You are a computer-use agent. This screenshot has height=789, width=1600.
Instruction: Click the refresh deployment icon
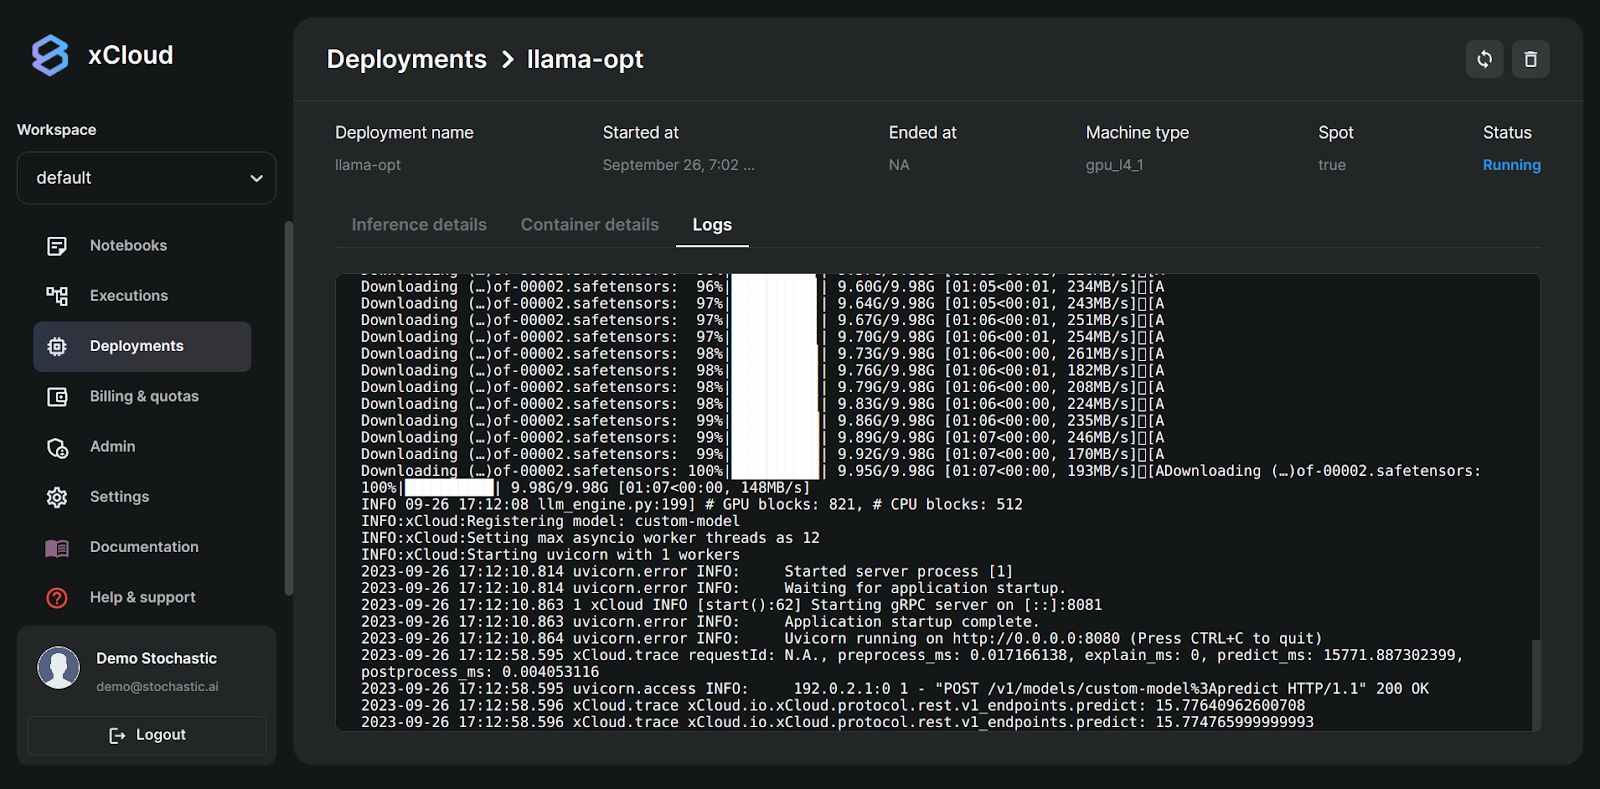[x=1485, y=59]
